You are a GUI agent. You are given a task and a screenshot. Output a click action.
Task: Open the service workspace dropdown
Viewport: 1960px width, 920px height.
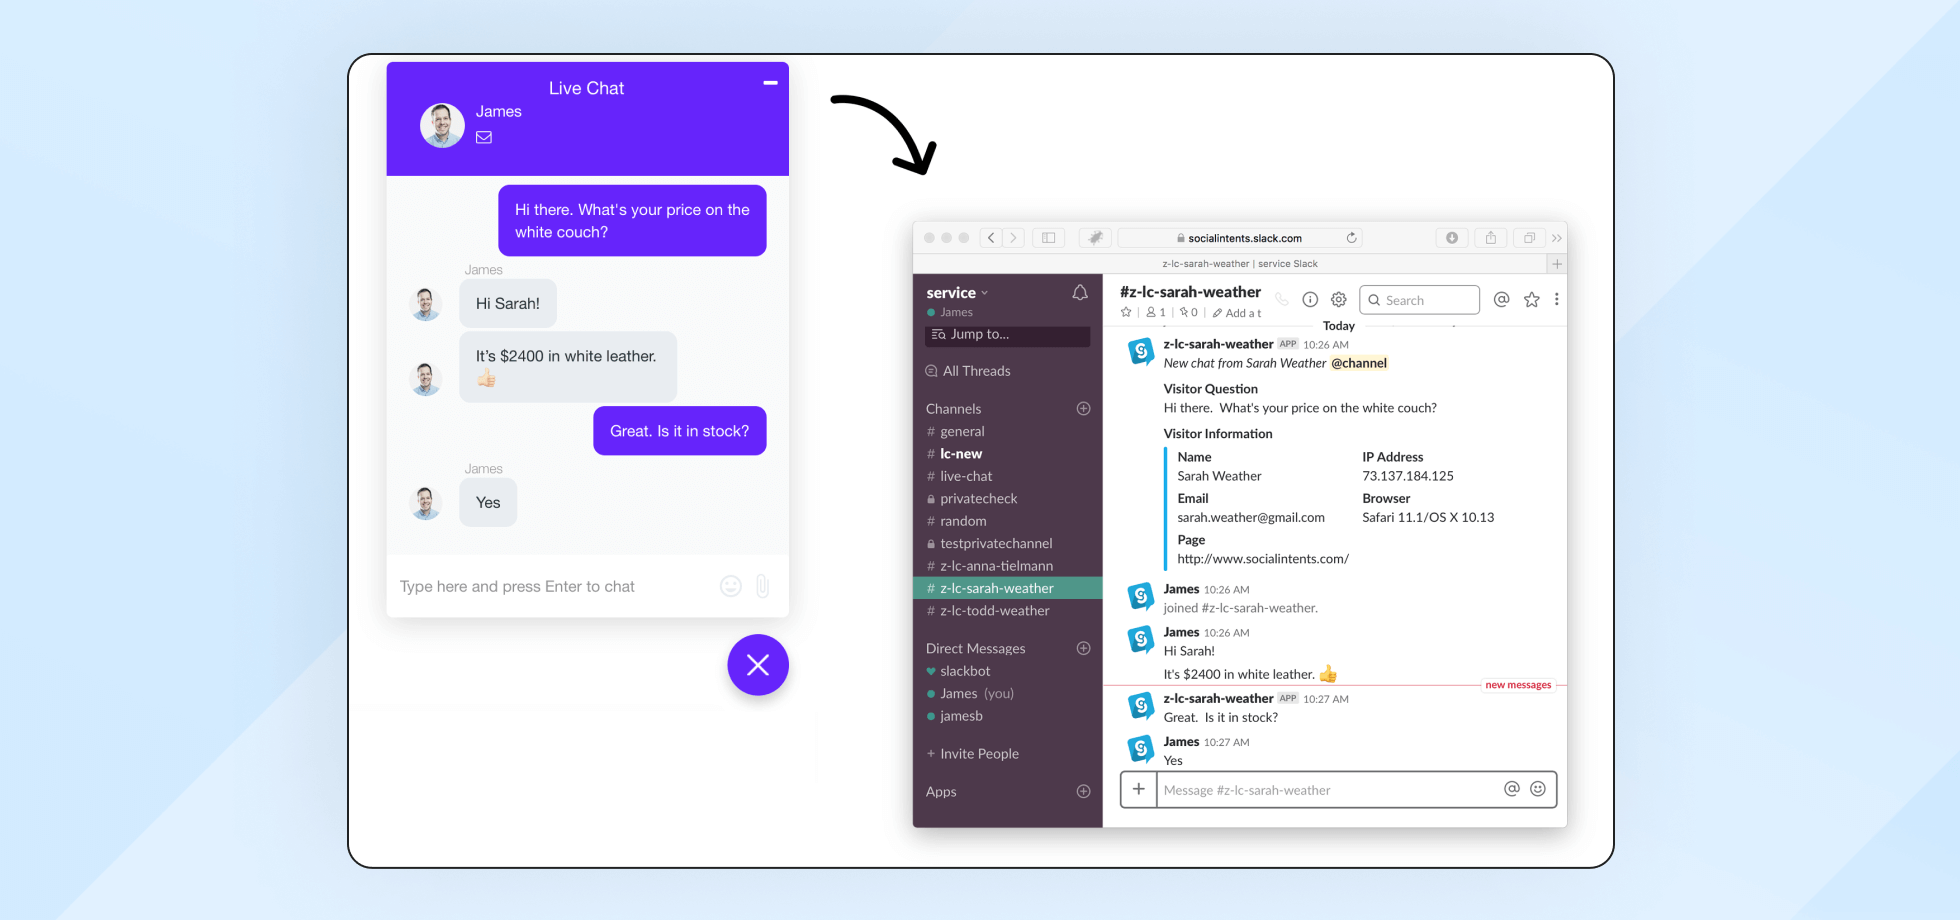pos(957,293)
